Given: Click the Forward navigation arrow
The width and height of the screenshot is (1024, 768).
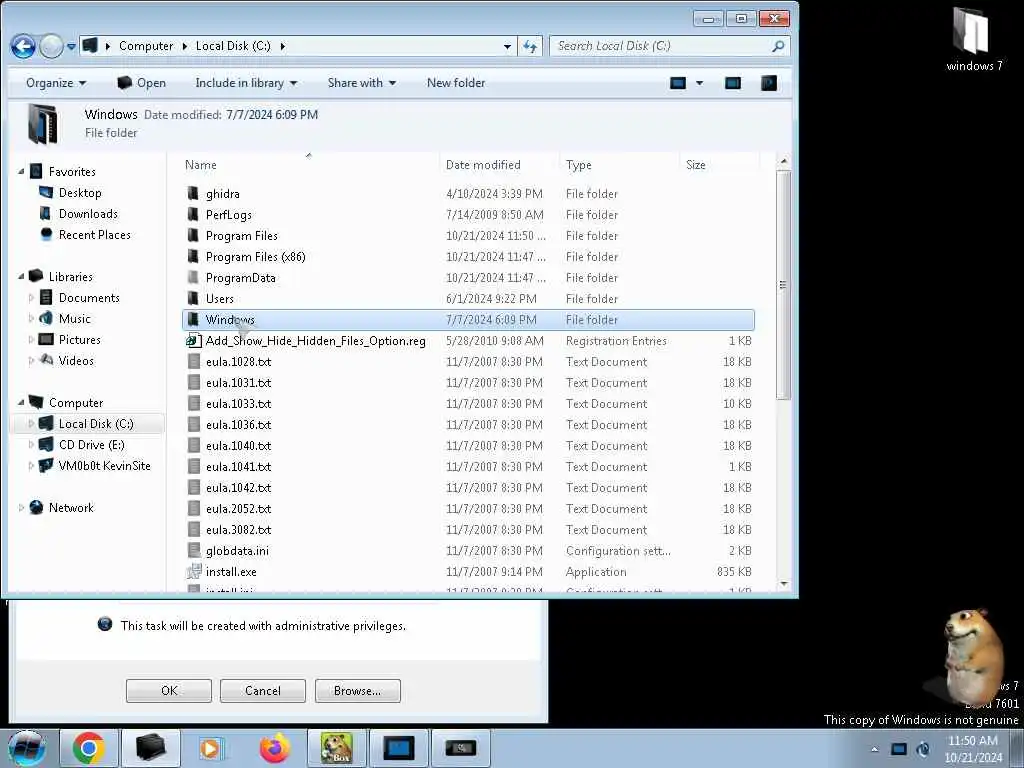Looking at the screenshot, I should click(52, 46).
